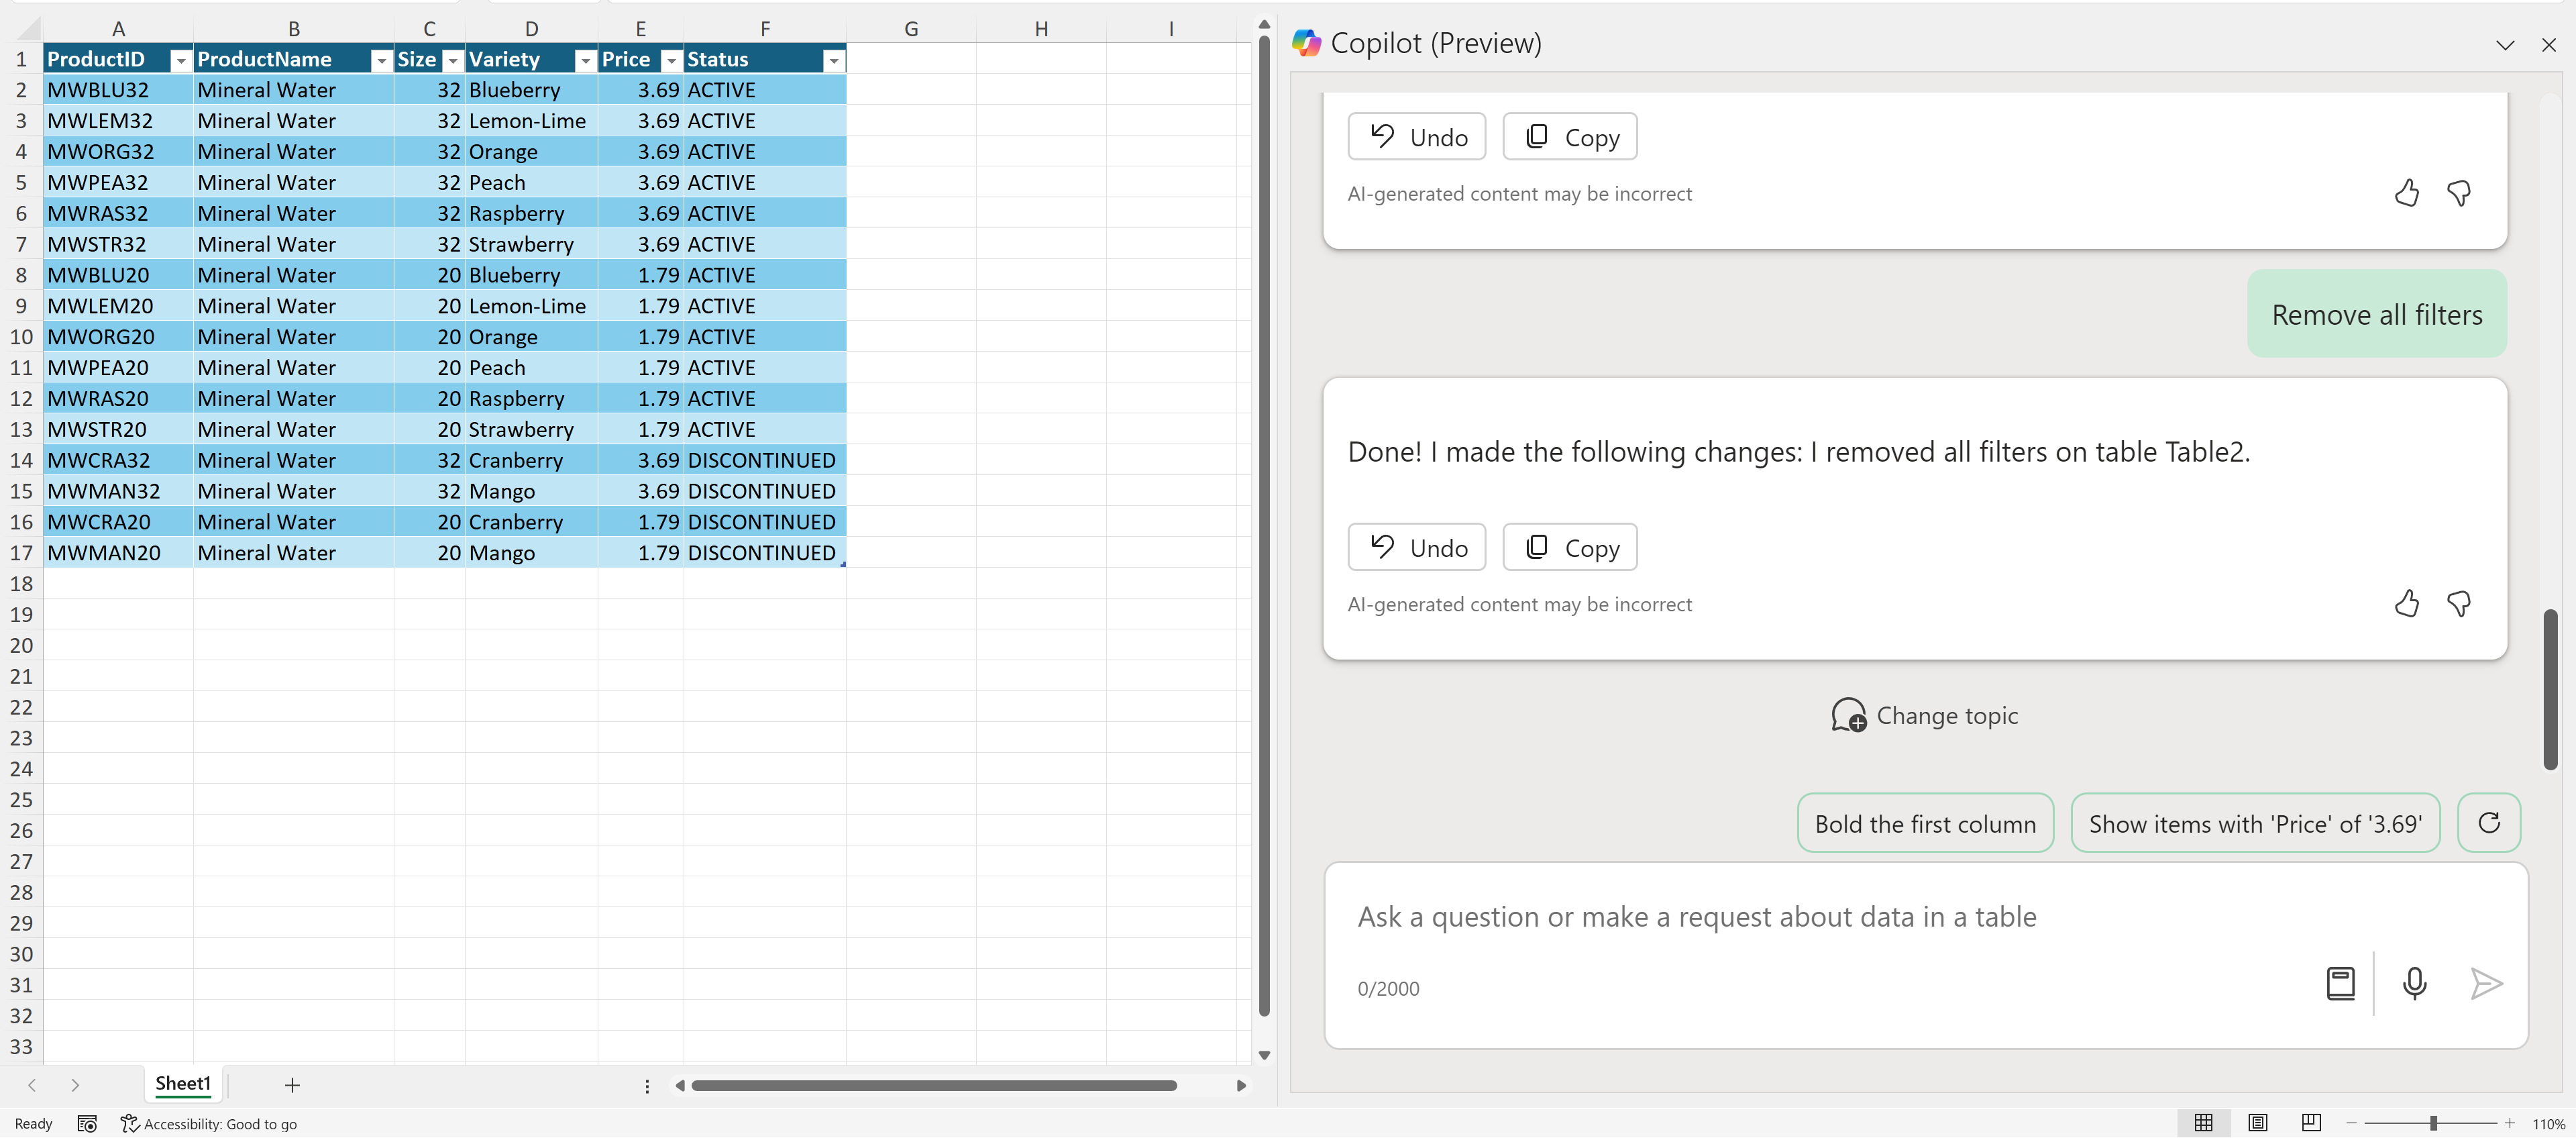Click the zoom slider handle
The image size is (2576, 1138).
point(2433,1123)
